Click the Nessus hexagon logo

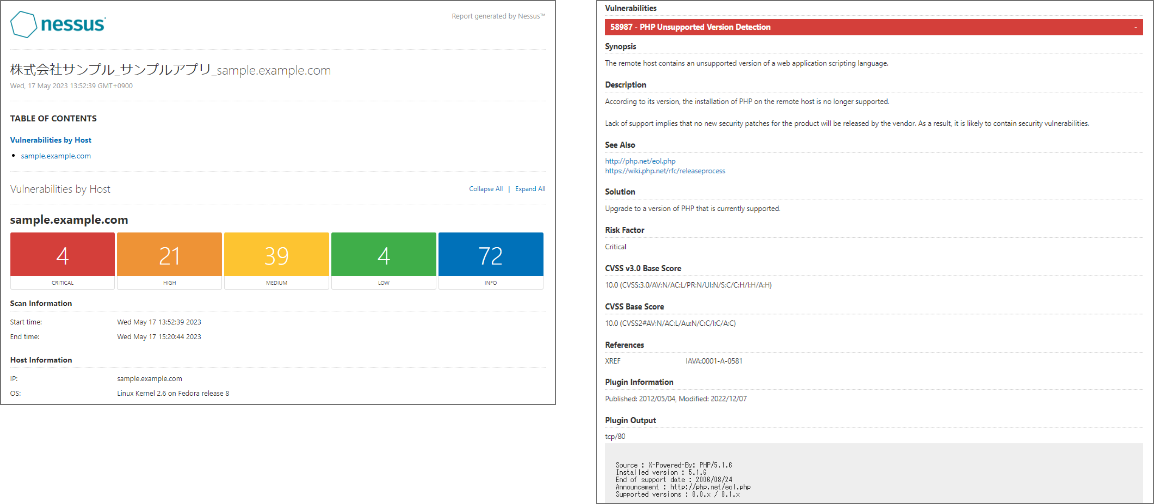23,25
